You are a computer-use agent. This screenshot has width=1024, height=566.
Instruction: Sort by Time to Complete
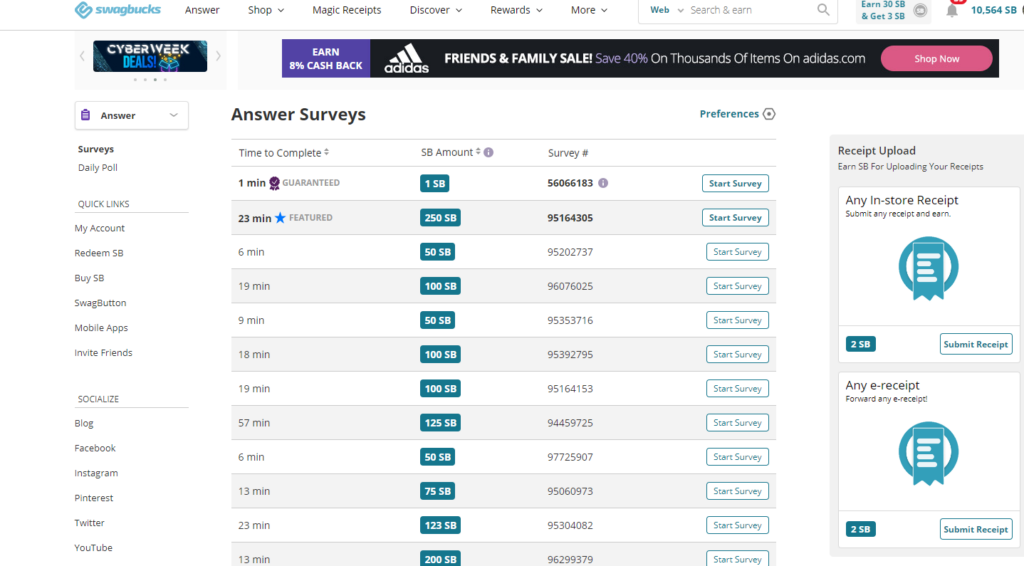coord(326,153)
